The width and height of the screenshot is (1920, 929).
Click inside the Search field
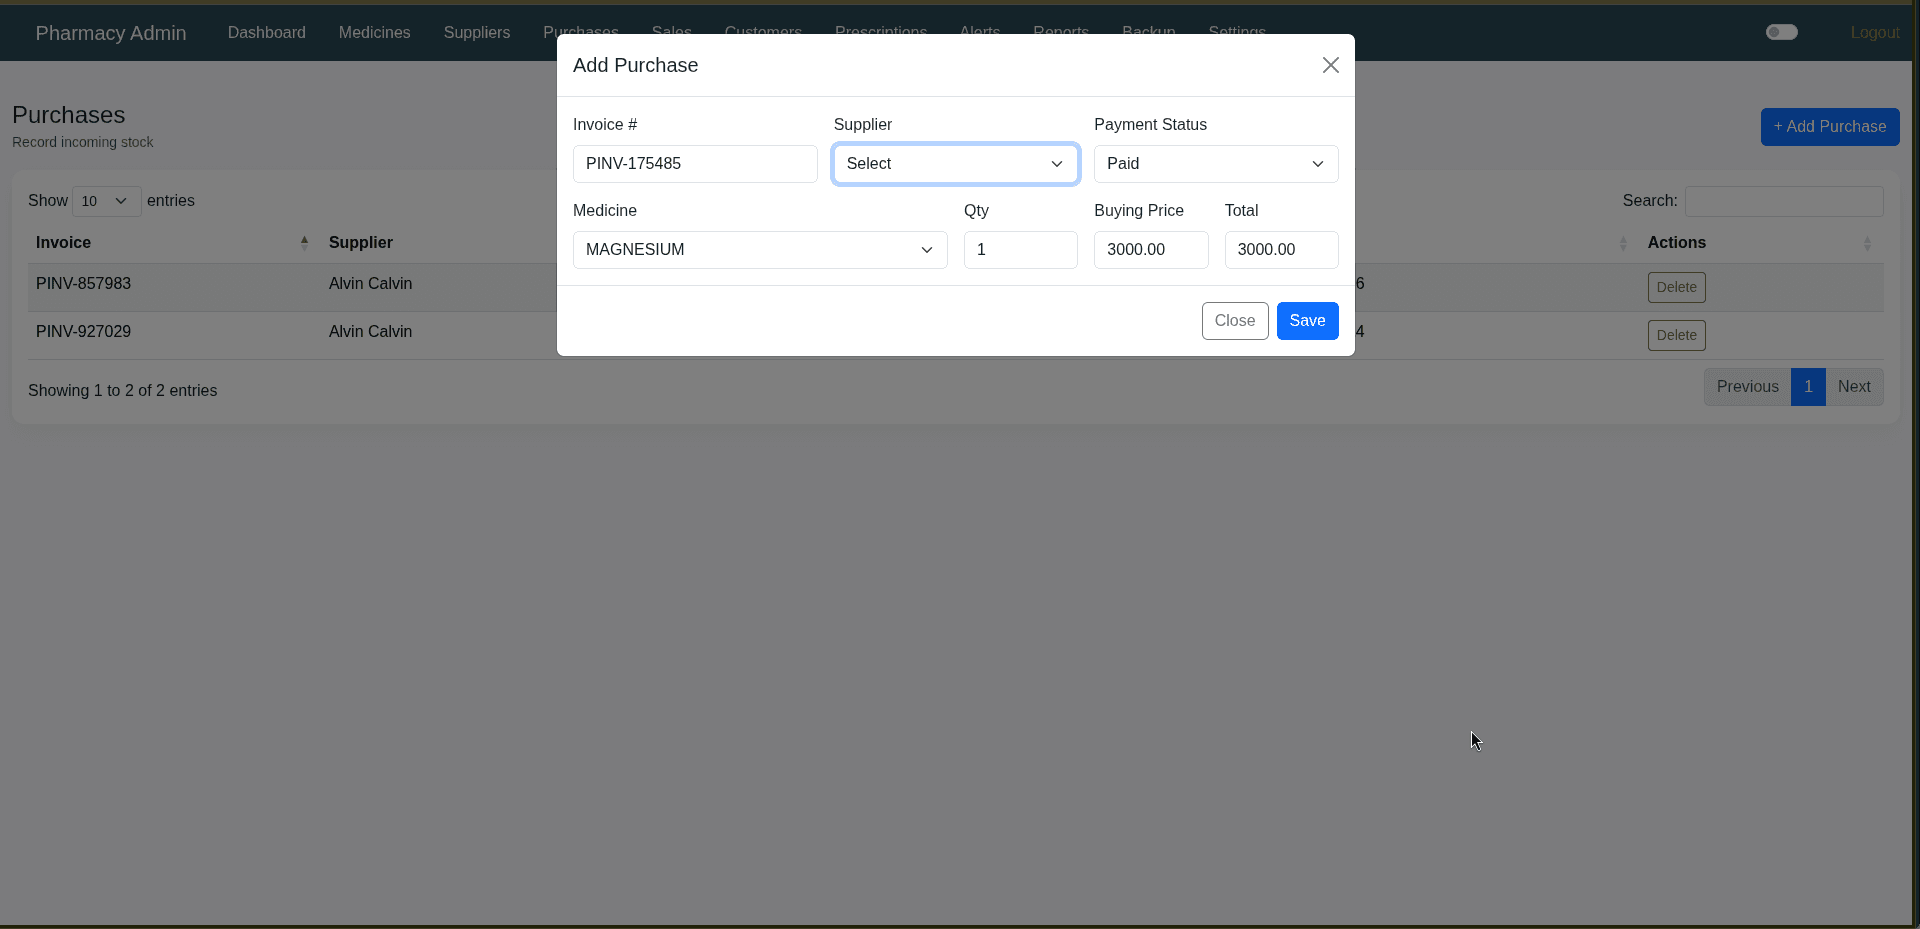coord(1783,201)
